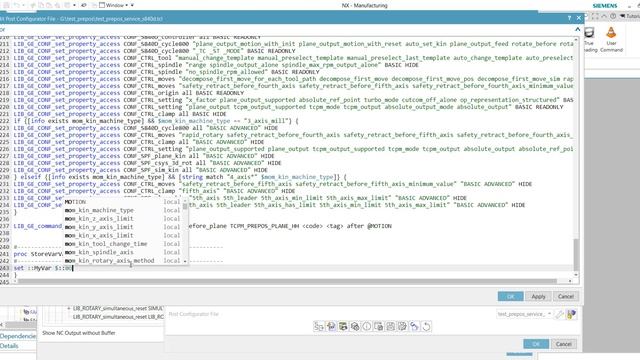Click the full-screen icon near SIEMENS logo

pos(595,16)
